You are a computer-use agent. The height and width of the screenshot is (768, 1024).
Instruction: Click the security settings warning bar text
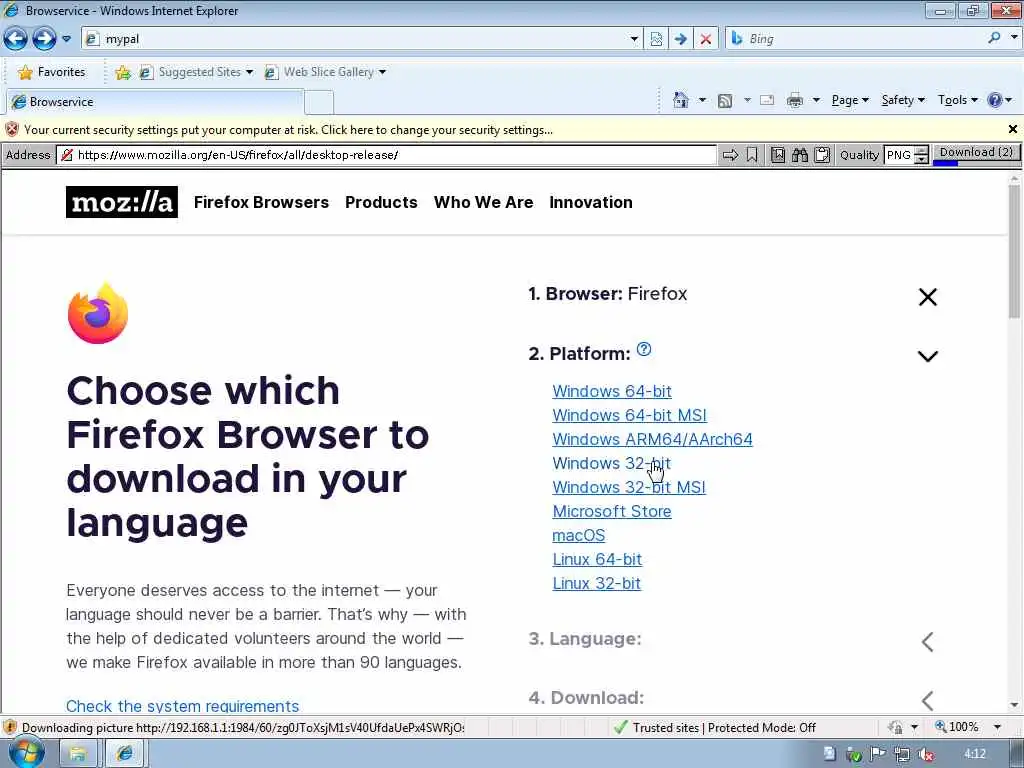click(x=288, y=129)
